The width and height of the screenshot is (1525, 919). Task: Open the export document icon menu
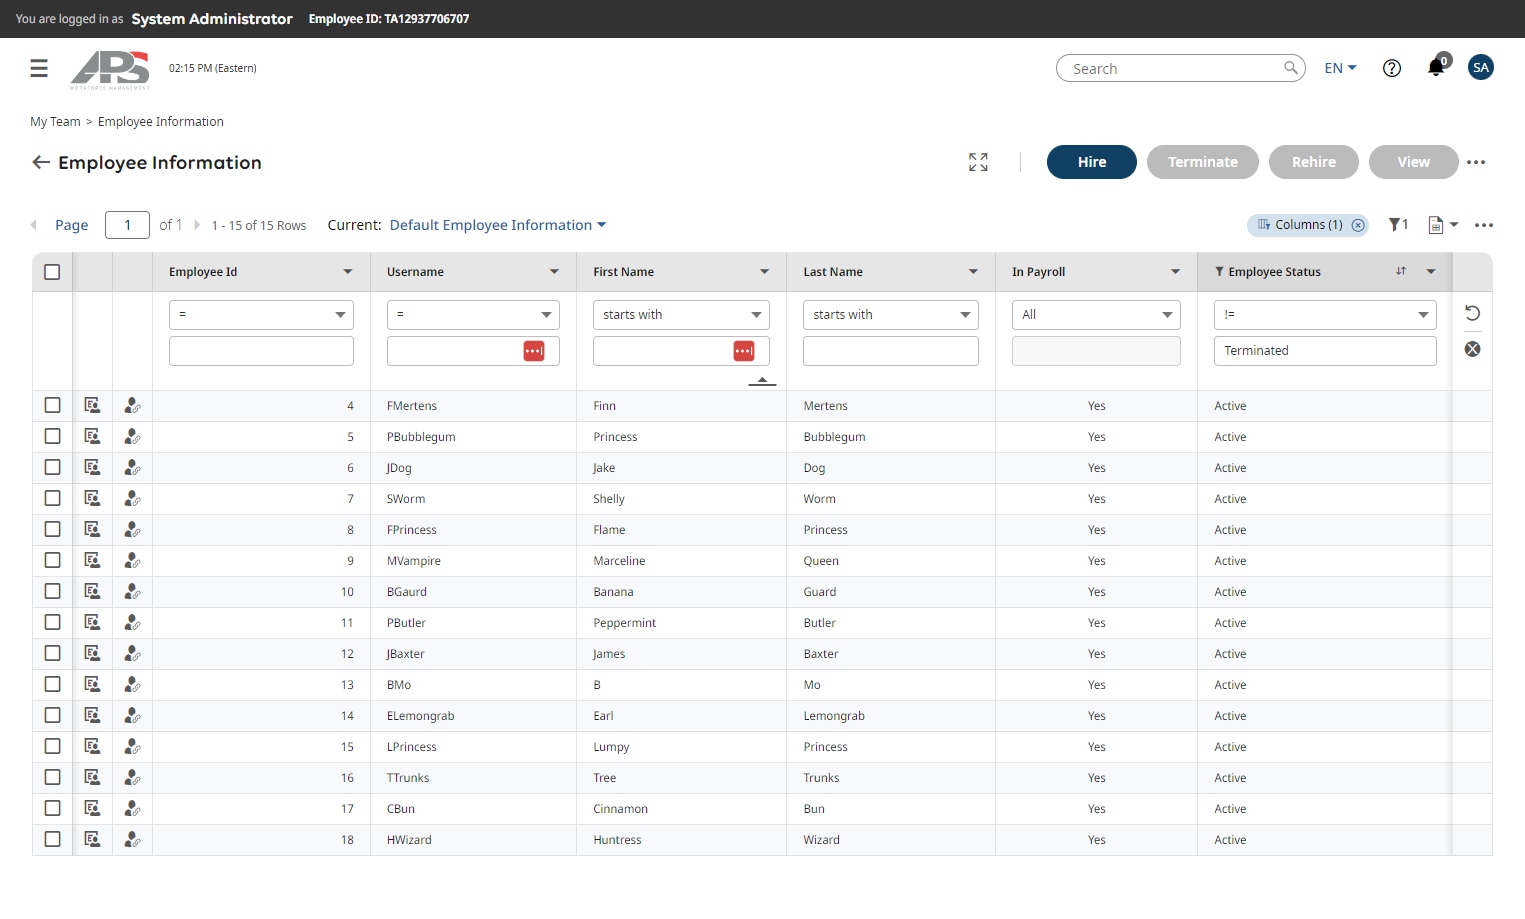click(x=1443, y=225)
